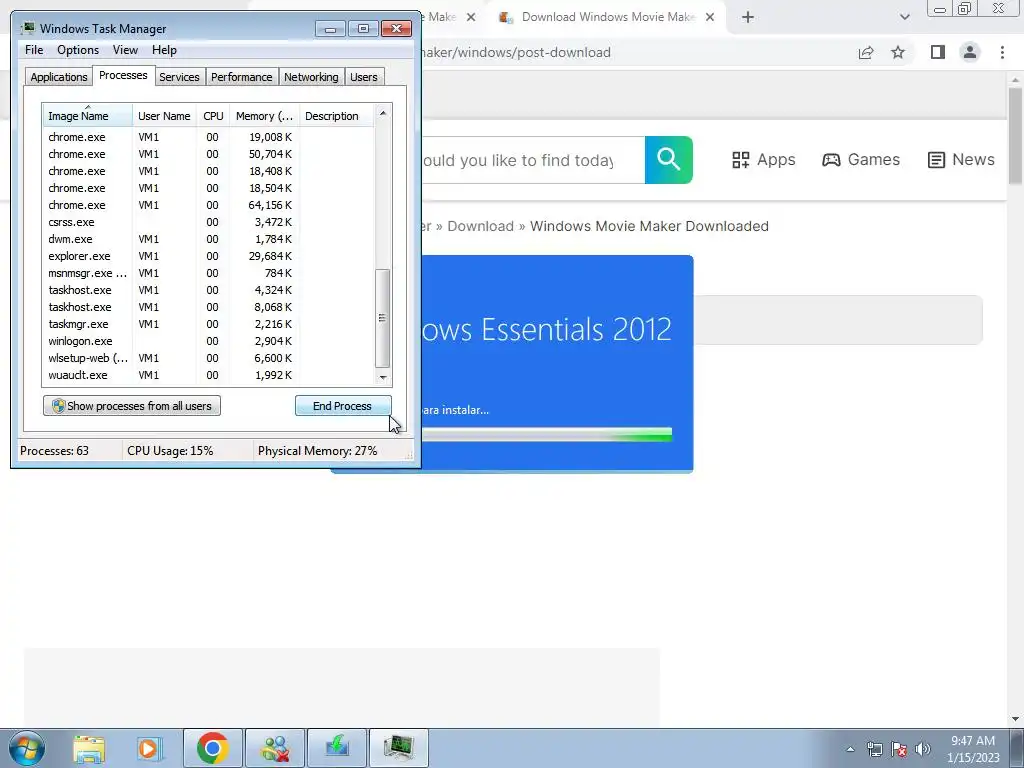This screenshot has height=768, width=1024.
Task: Click Show processes from all users
Action: click(132, 406)
